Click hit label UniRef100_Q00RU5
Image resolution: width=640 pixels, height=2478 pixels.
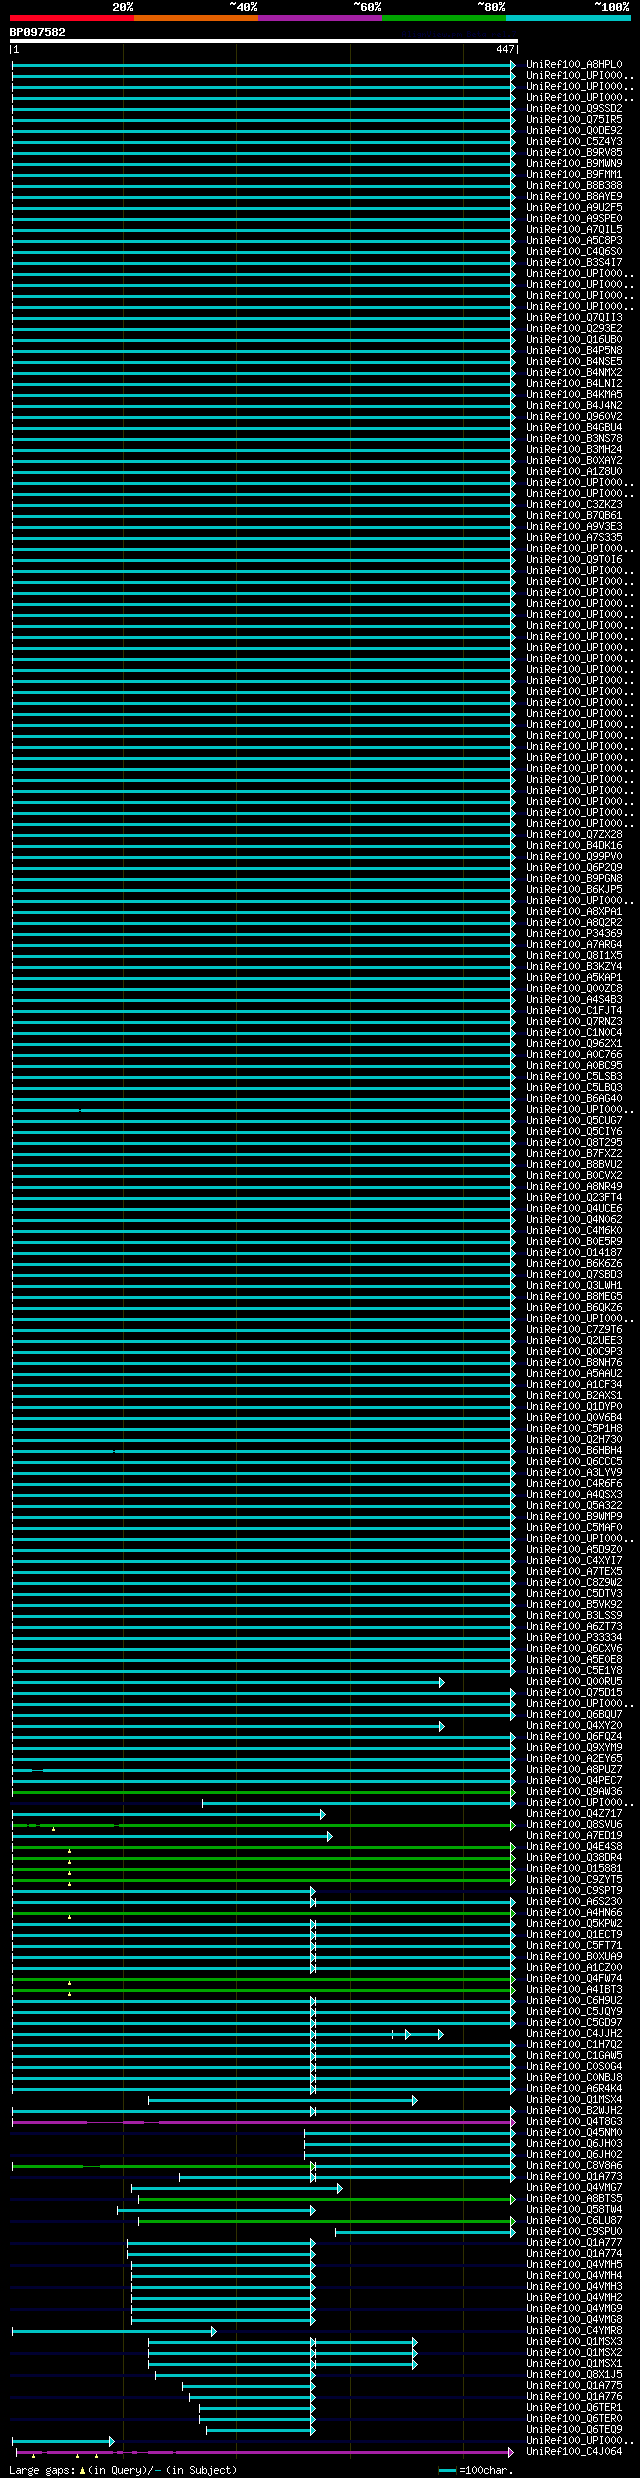point(574,1682)
